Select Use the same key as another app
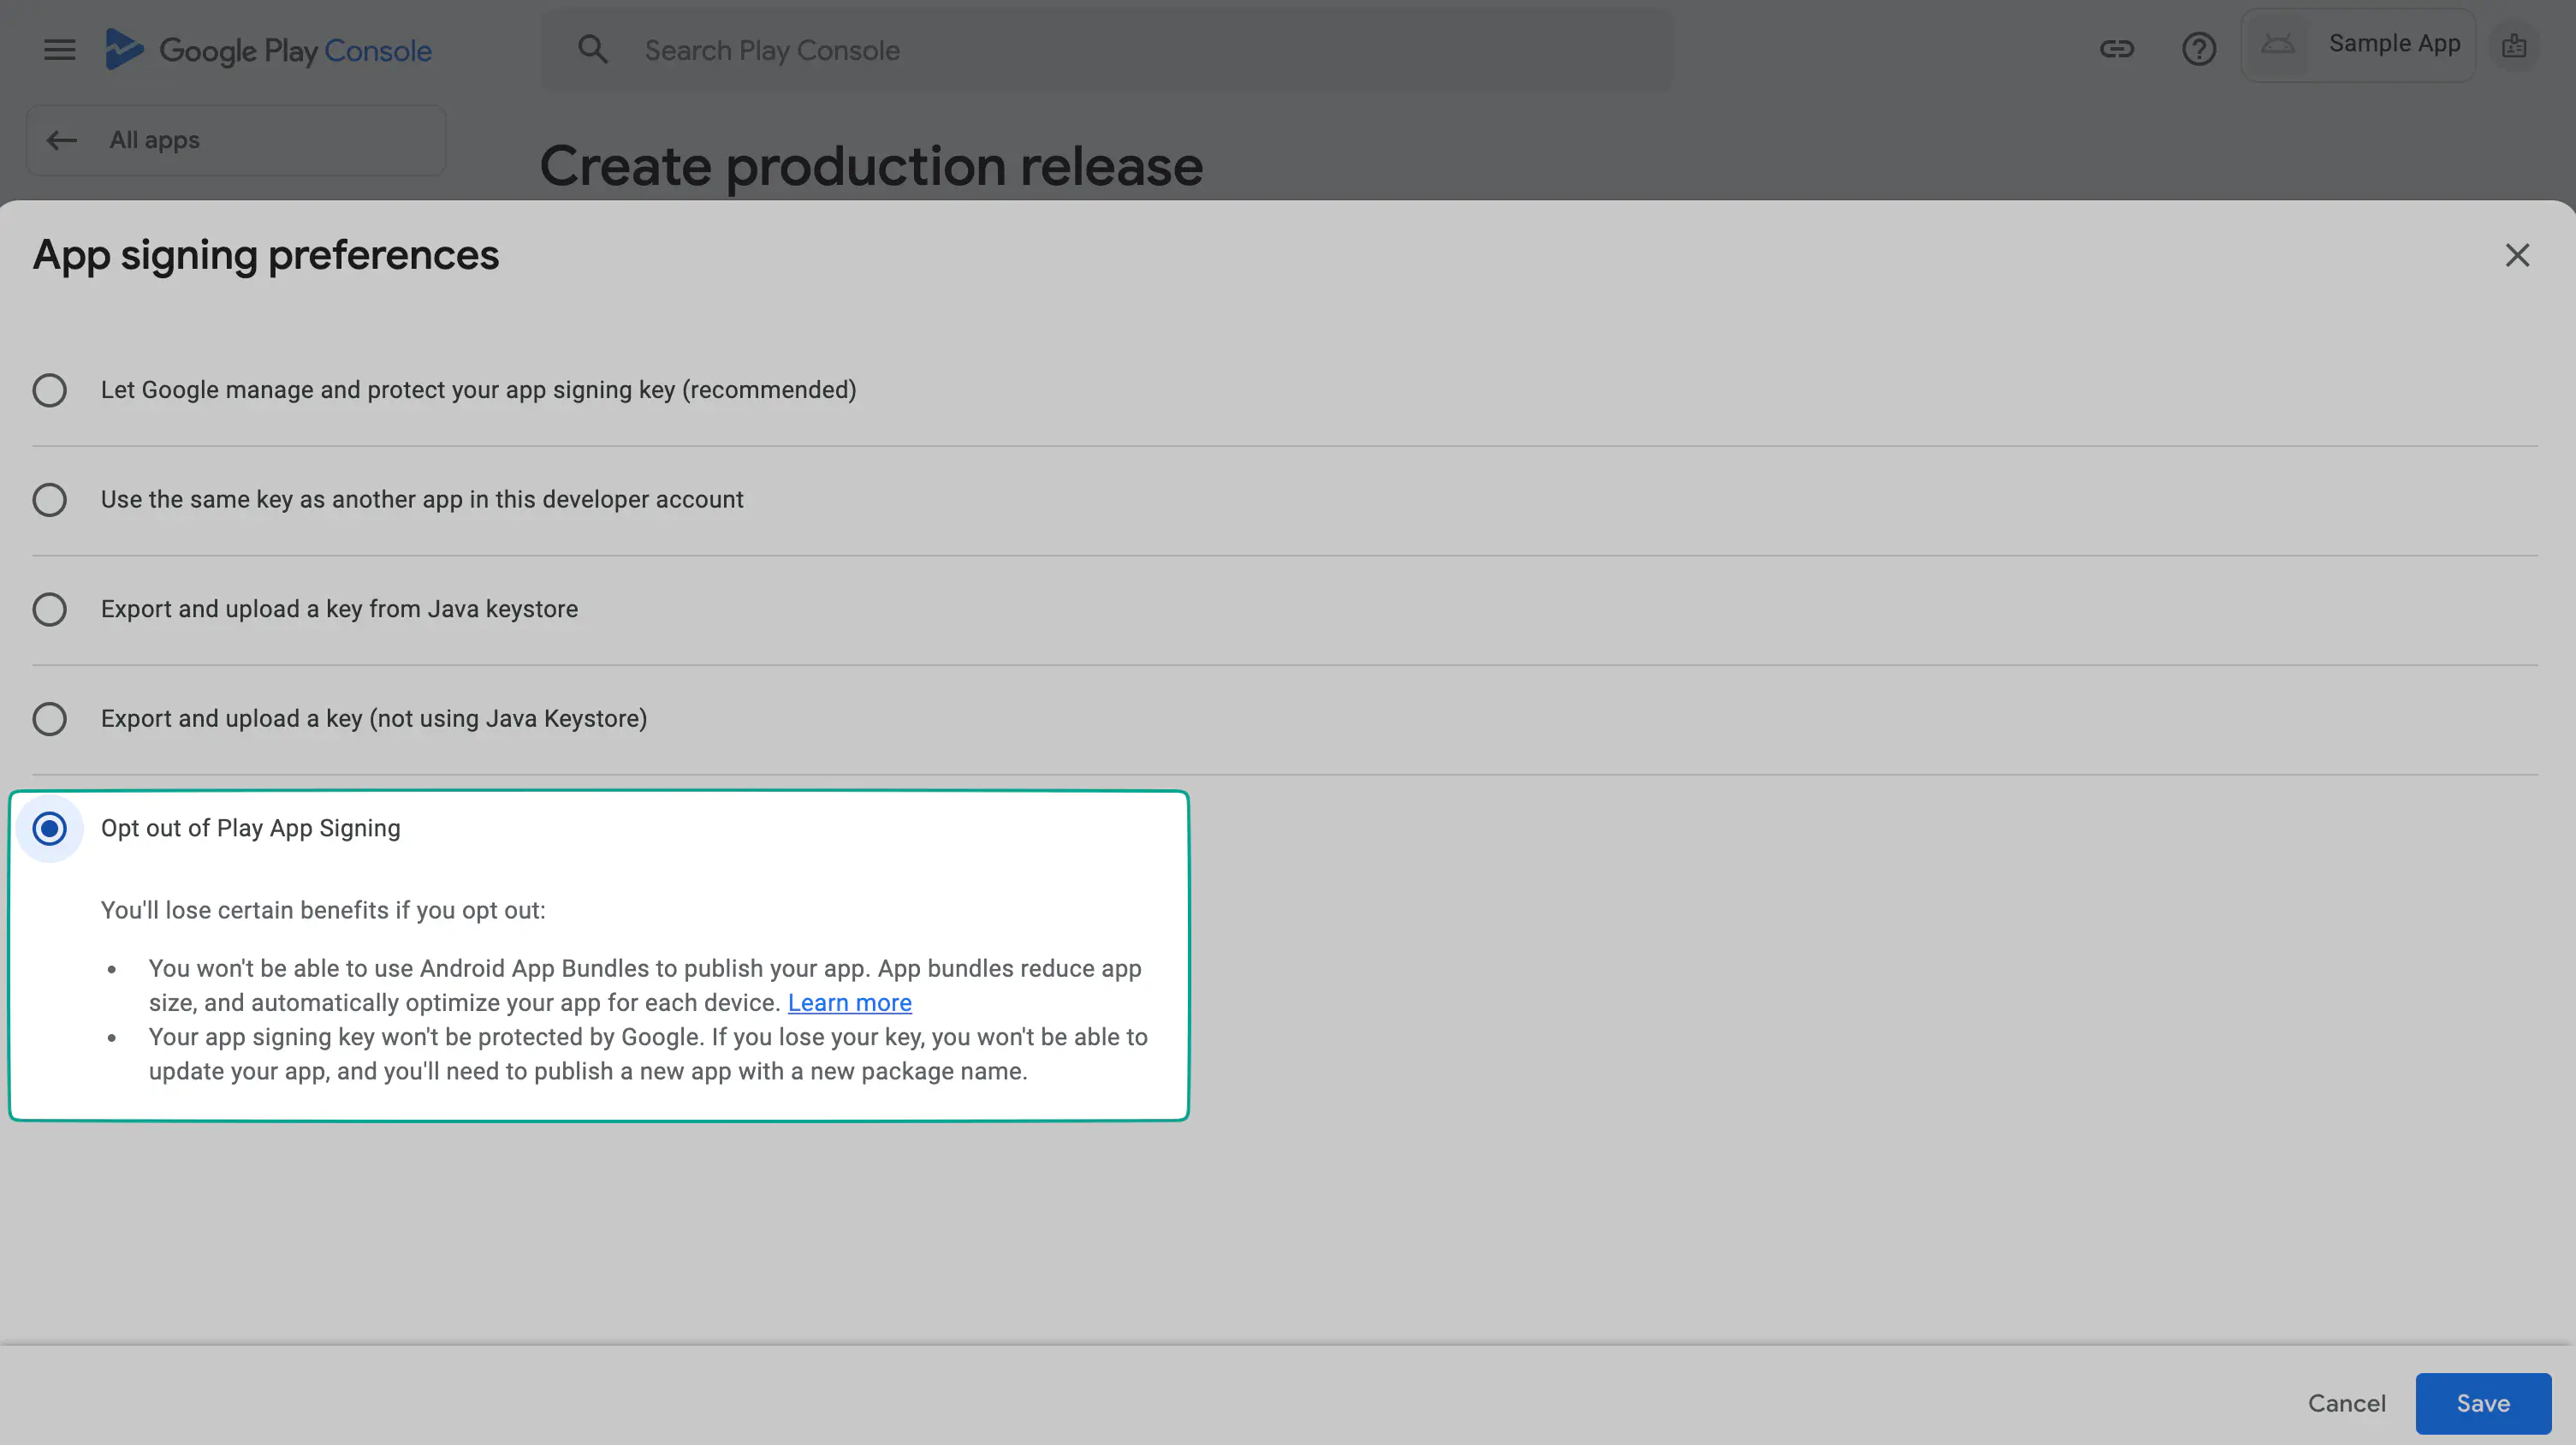 pos(49,500)
